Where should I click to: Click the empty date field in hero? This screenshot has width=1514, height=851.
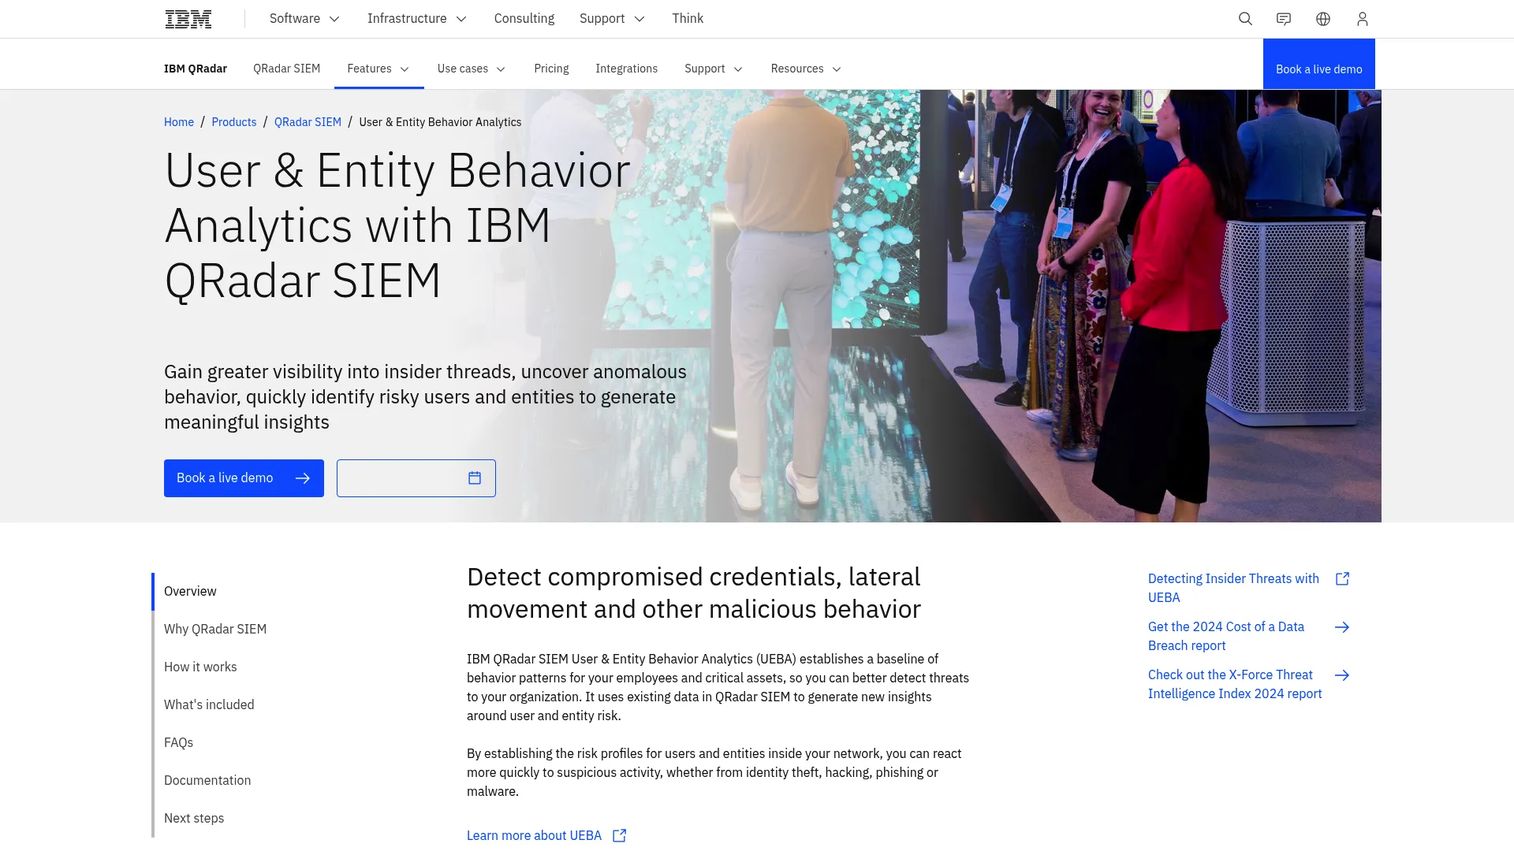click(x=416, y=478)
